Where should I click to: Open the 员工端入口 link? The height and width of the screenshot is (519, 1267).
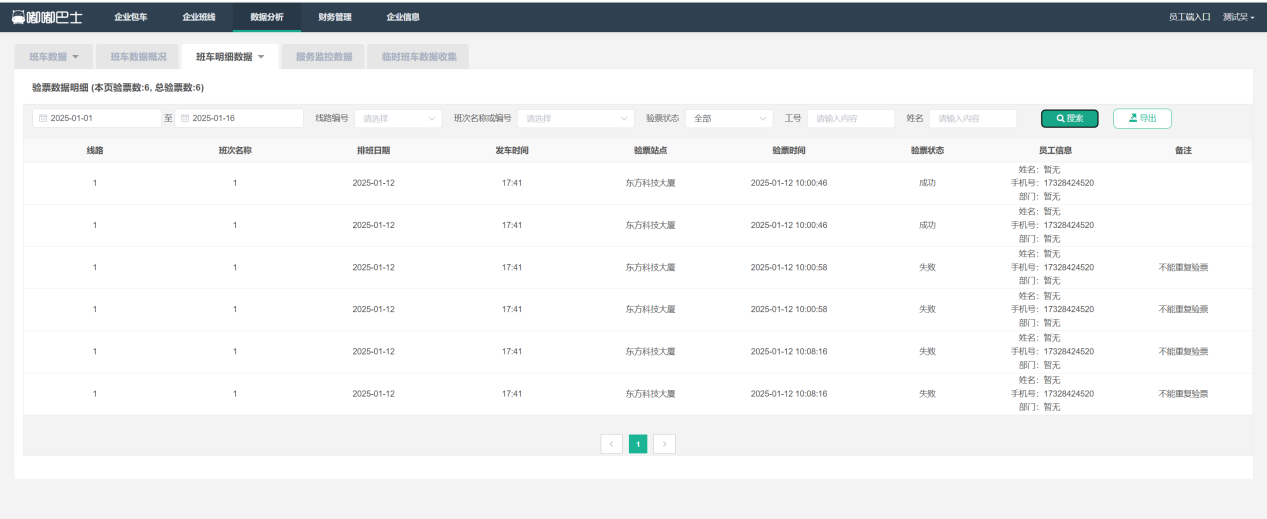pos(1189,17)
